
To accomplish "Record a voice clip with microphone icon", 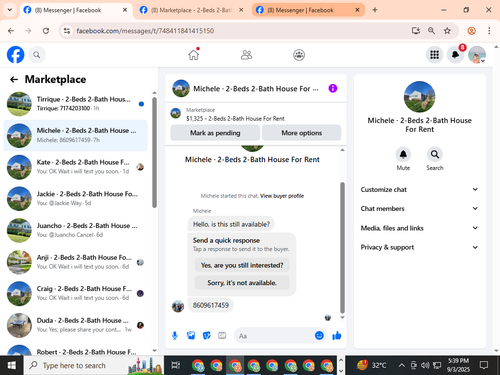I will [175, 336].
